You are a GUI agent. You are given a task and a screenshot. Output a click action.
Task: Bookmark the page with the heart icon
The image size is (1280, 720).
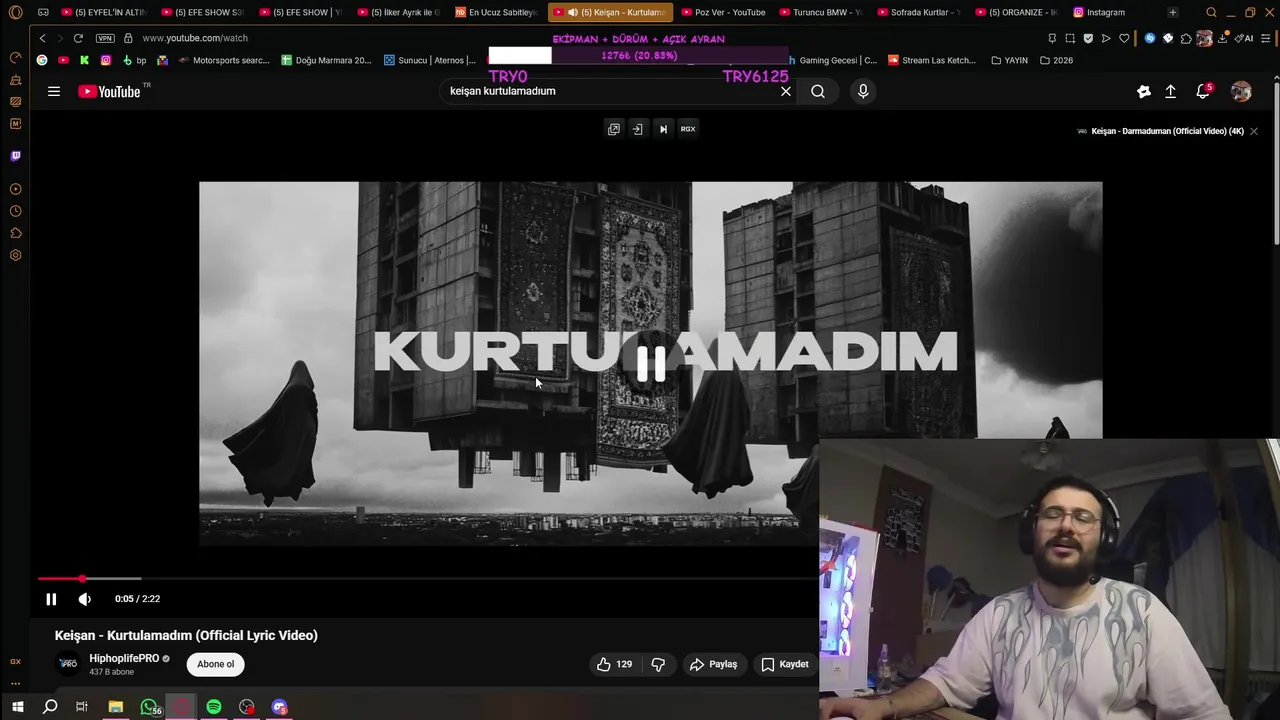(1124, 38)
